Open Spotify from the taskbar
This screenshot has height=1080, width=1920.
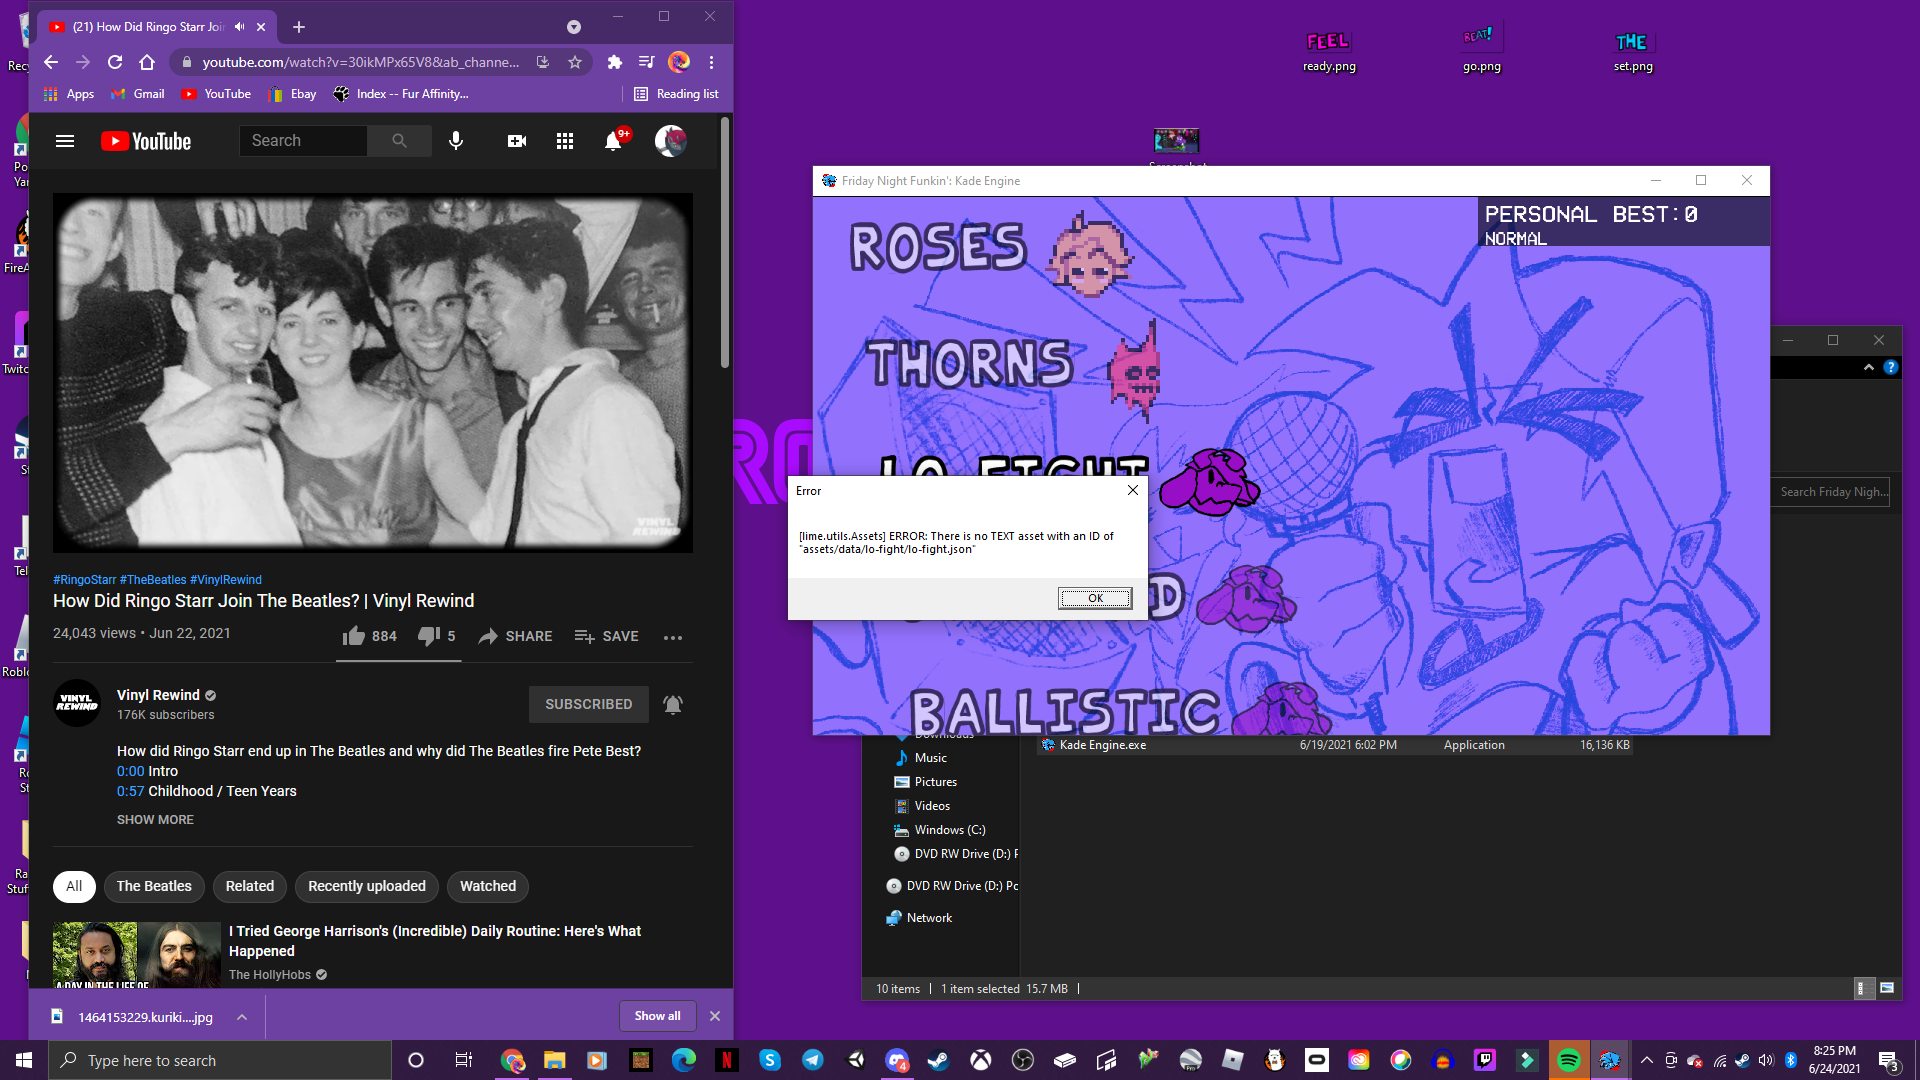tap(1568, 1060)
